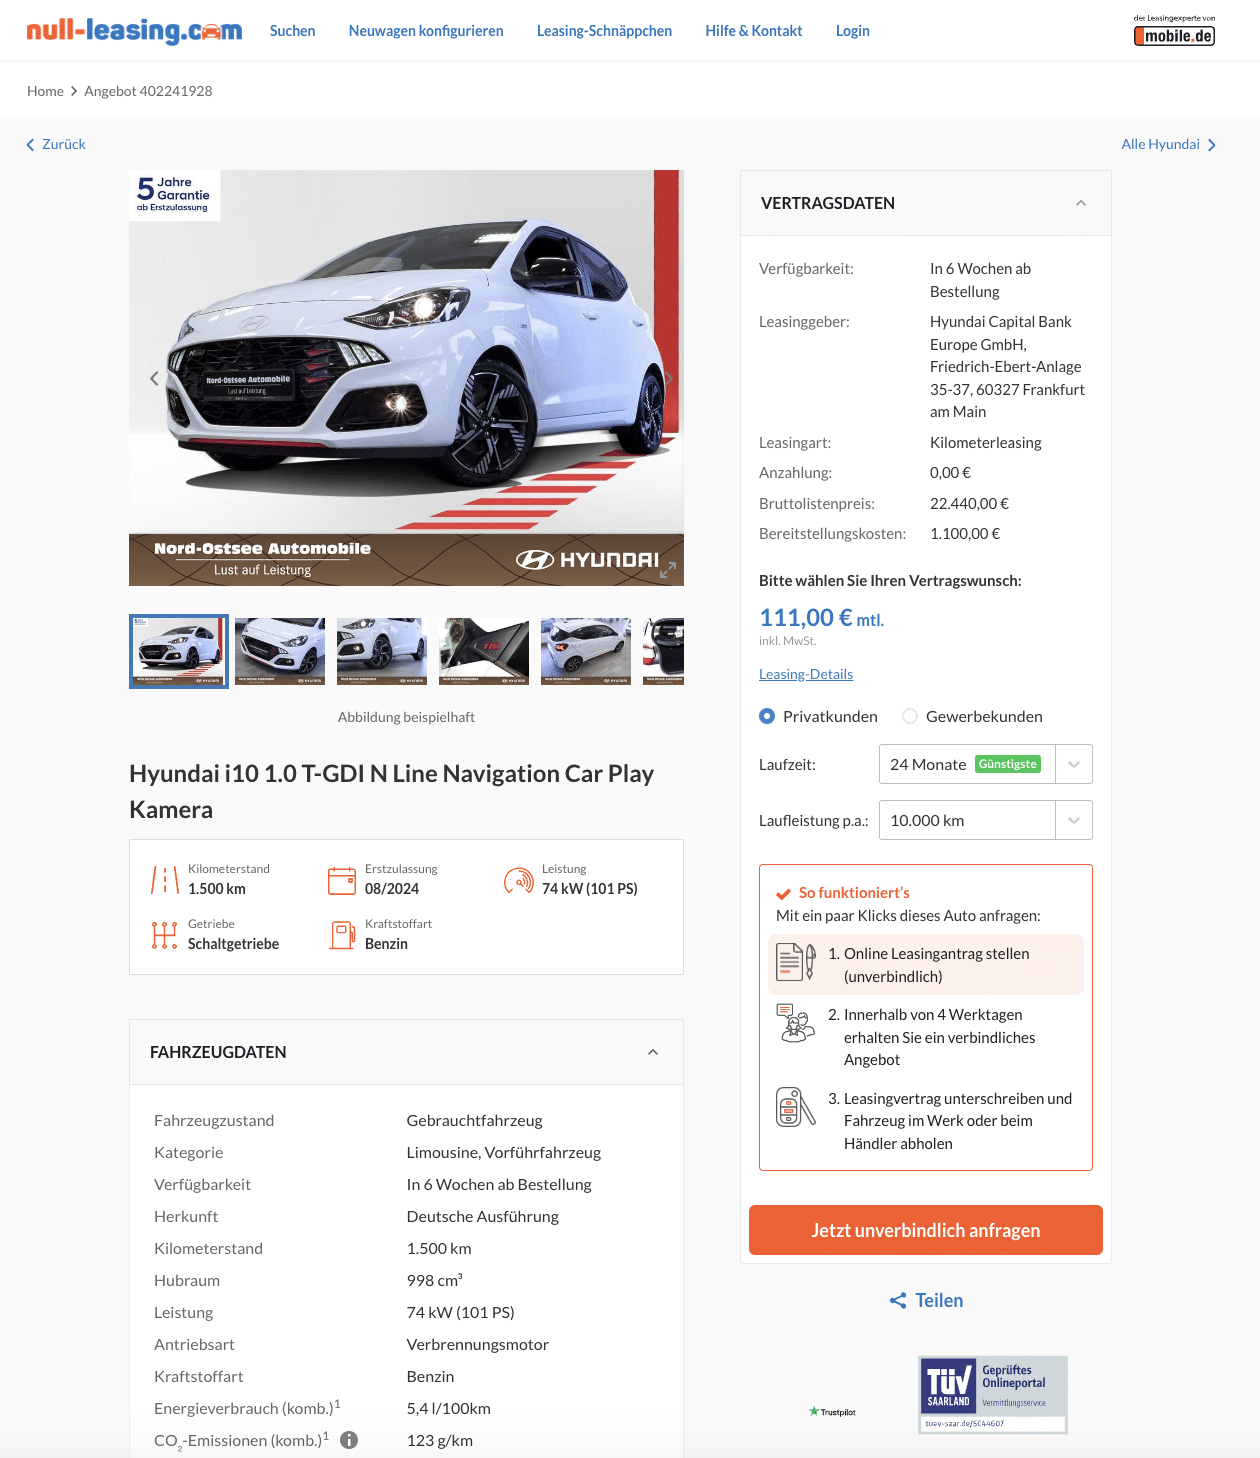Open the Suchen menu item
1260x1458 pixels.
pyautogui.click(x=293, y=31)
